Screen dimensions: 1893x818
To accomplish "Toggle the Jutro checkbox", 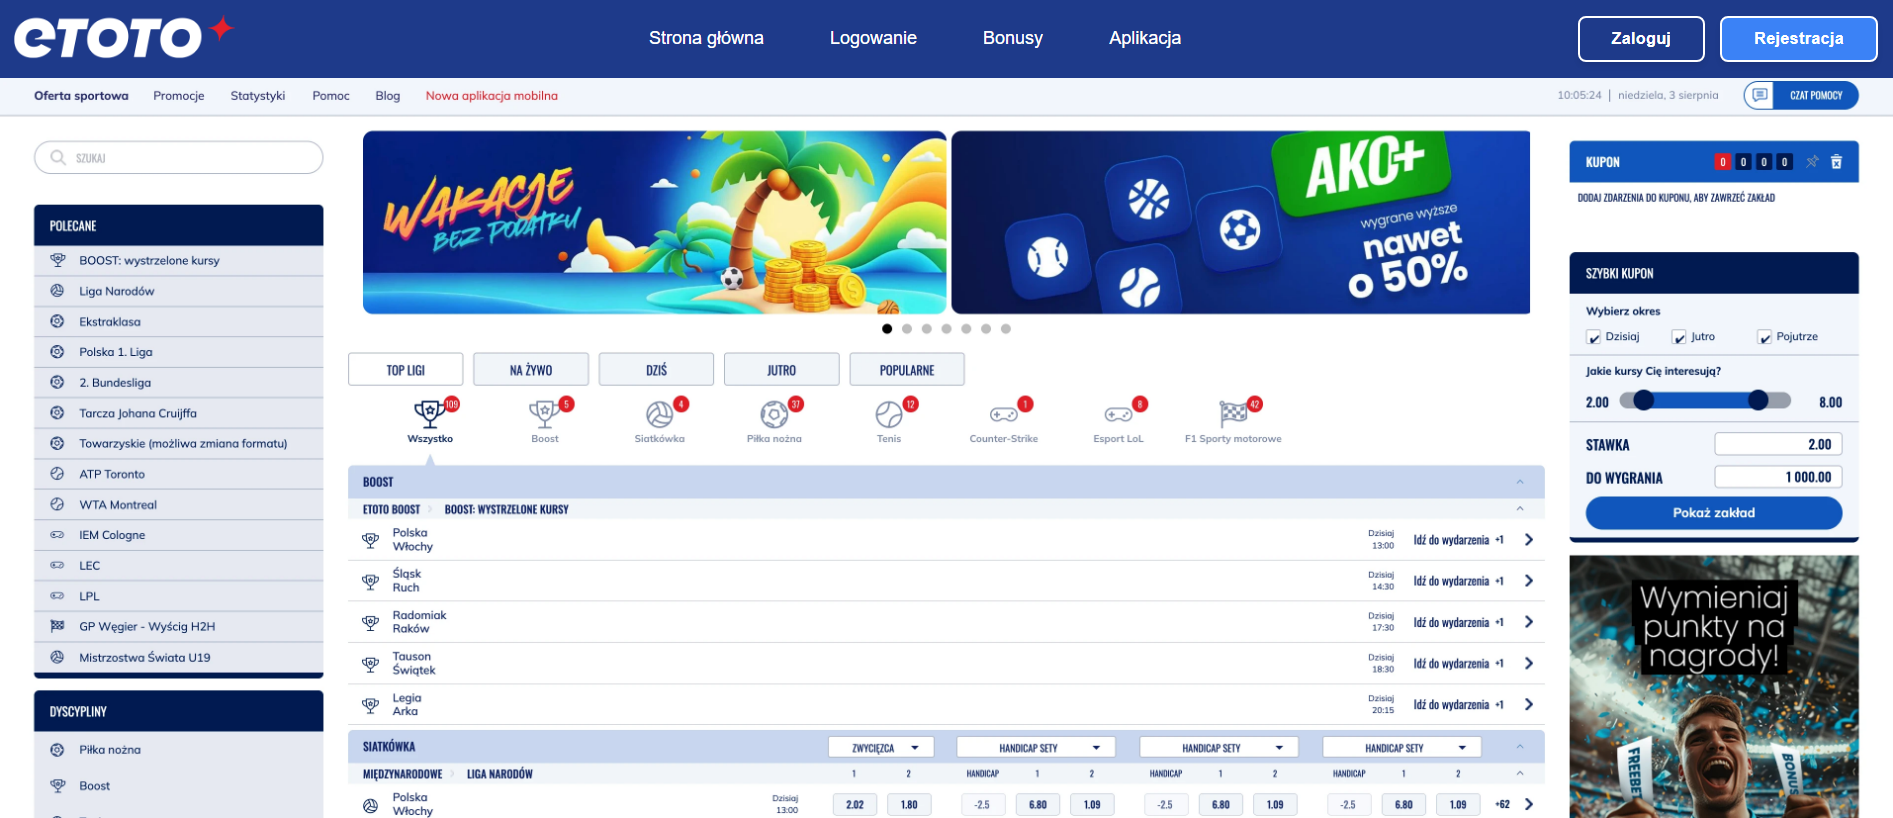I will 1679,337.
